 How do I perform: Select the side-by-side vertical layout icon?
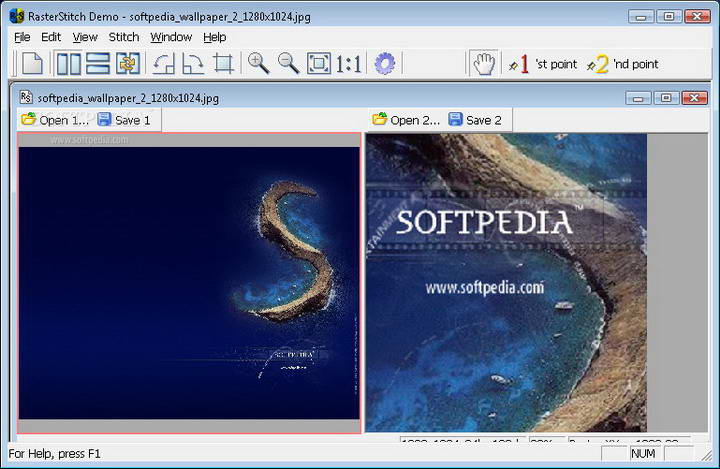[x=68, y=63]
